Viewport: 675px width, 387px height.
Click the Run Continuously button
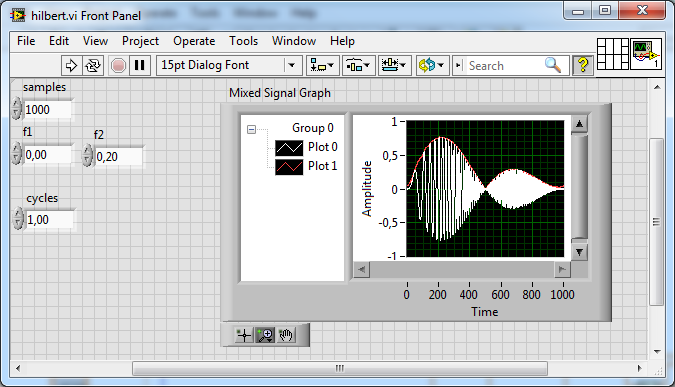pos(93,65)
